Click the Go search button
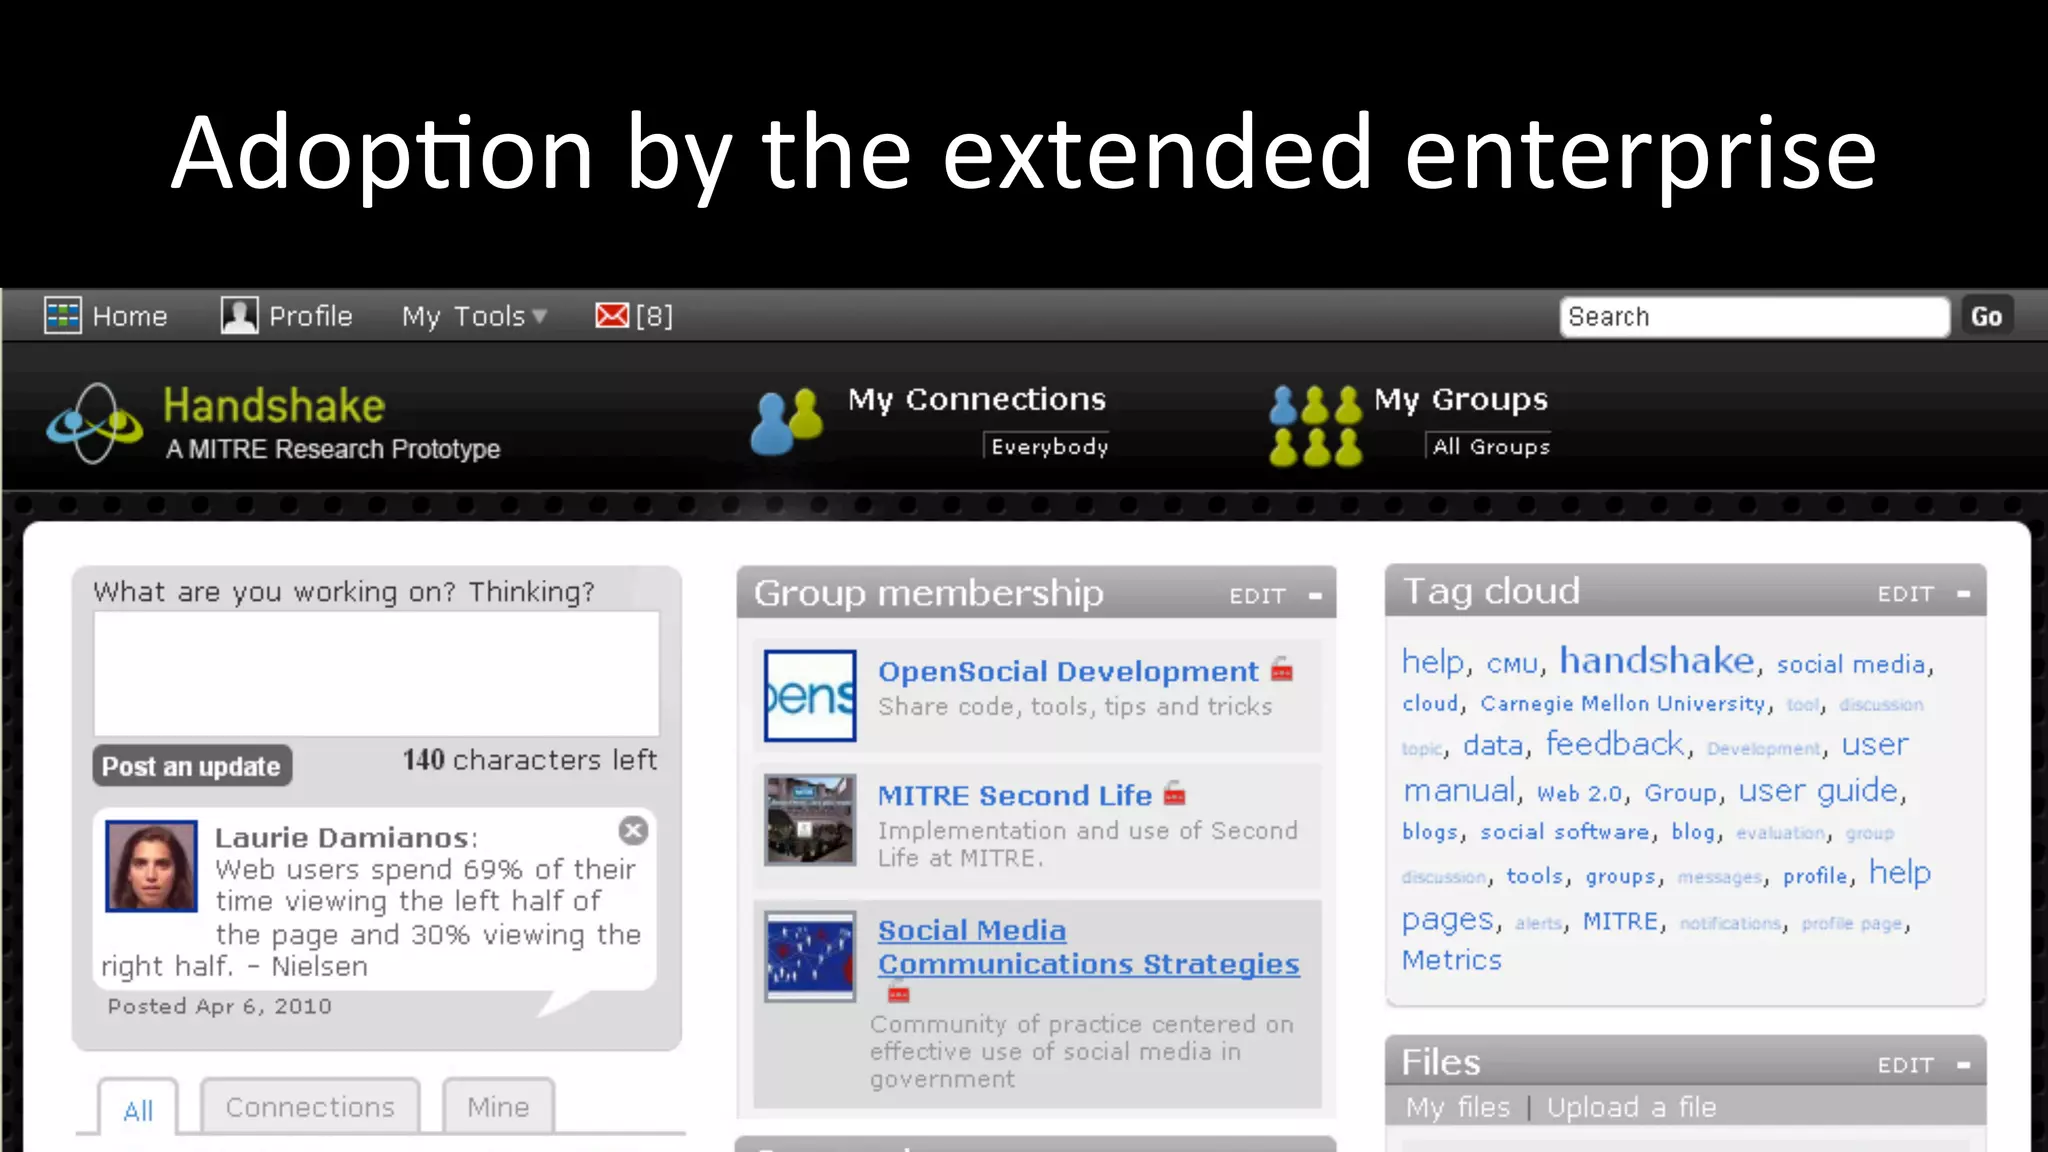Screen dimensions: 2048x1152 (1986, 316)
